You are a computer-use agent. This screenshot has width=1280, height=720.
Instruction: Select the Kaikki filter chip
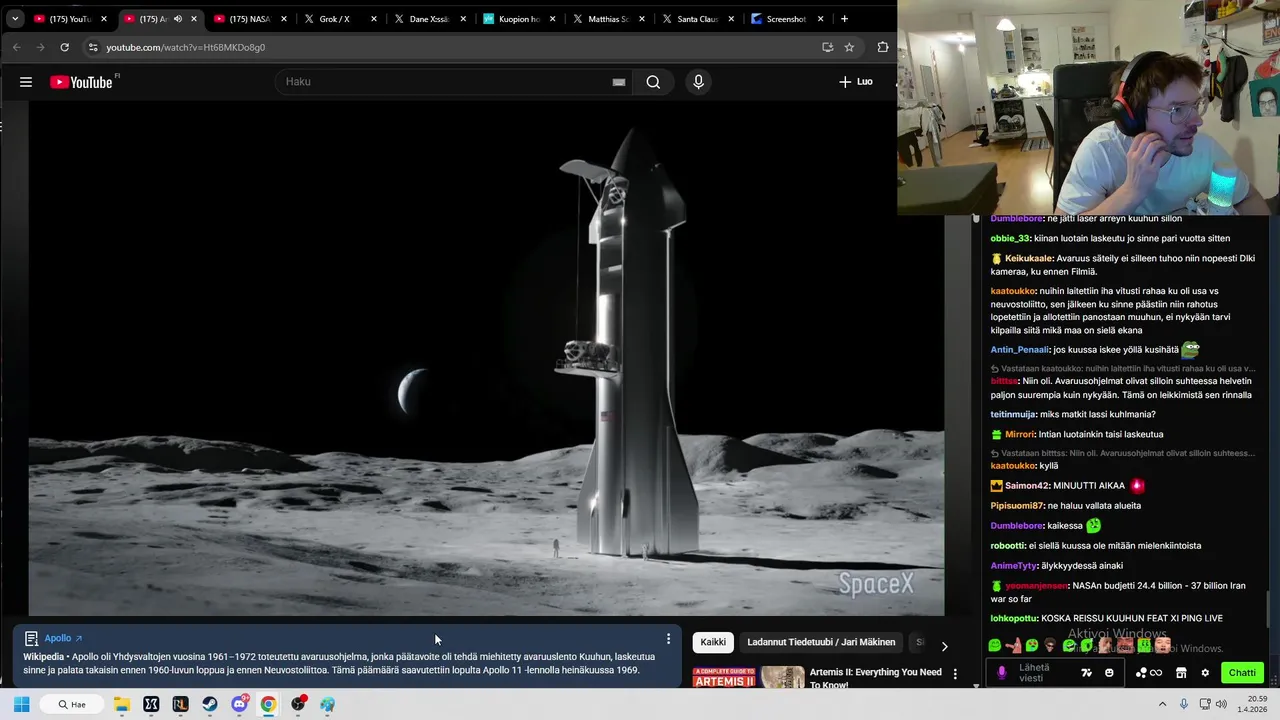(x=713, y=643)
